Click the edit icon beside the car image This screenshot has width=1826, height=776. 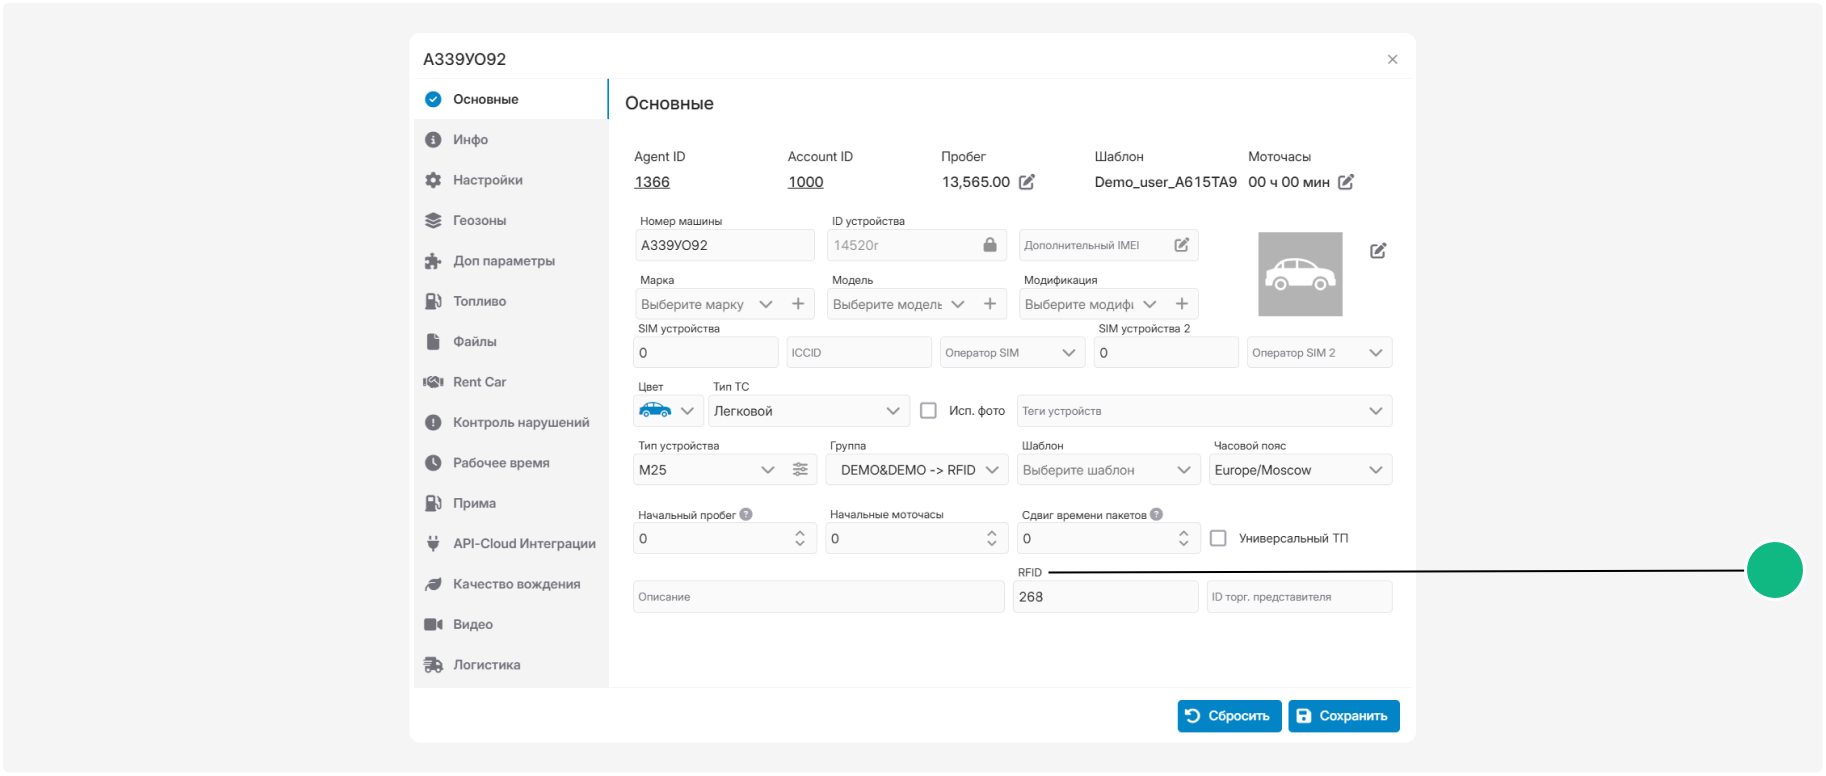[1378, 251]
